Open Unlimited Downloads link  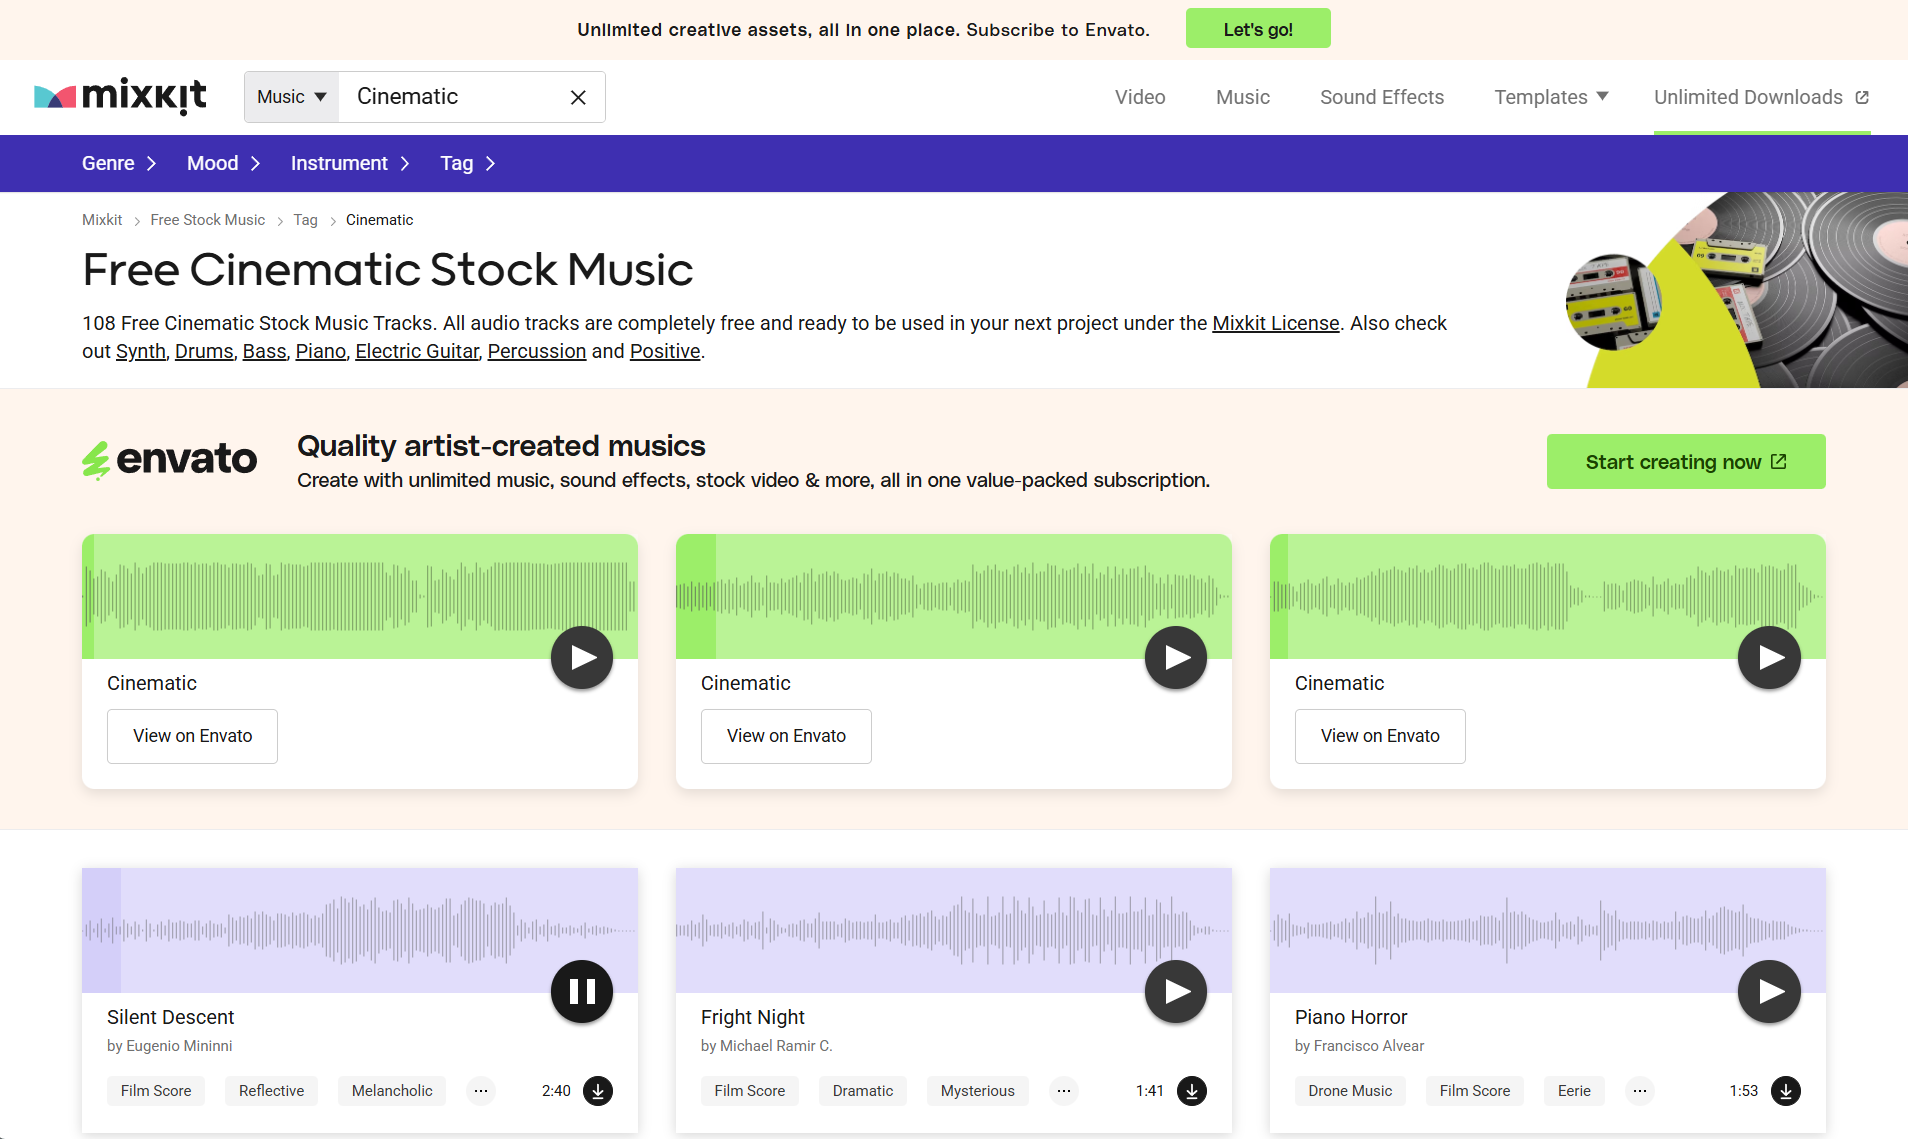[x=1762, y=97]
